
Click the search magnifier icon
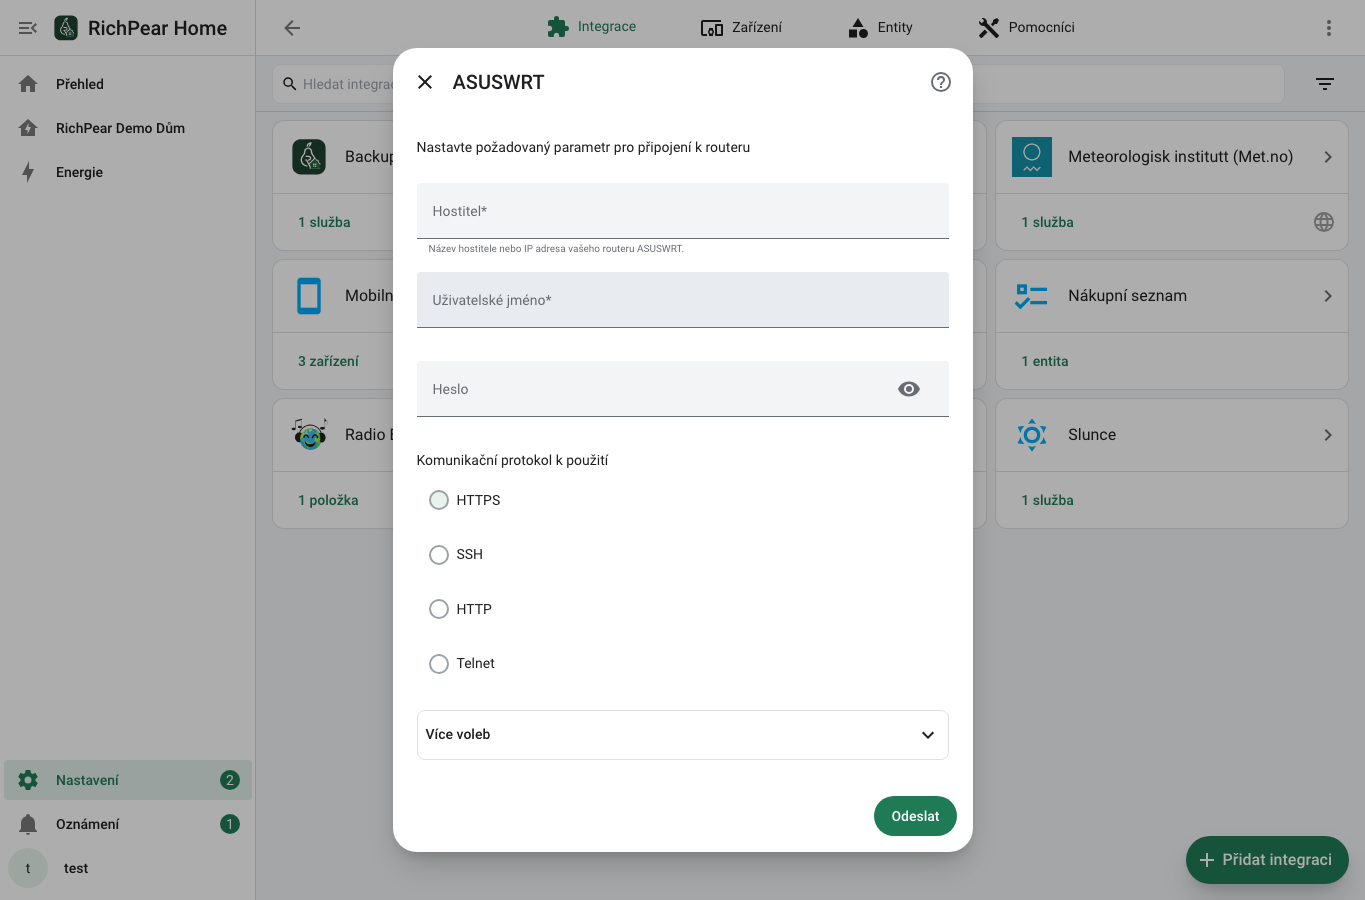point(290,84)
